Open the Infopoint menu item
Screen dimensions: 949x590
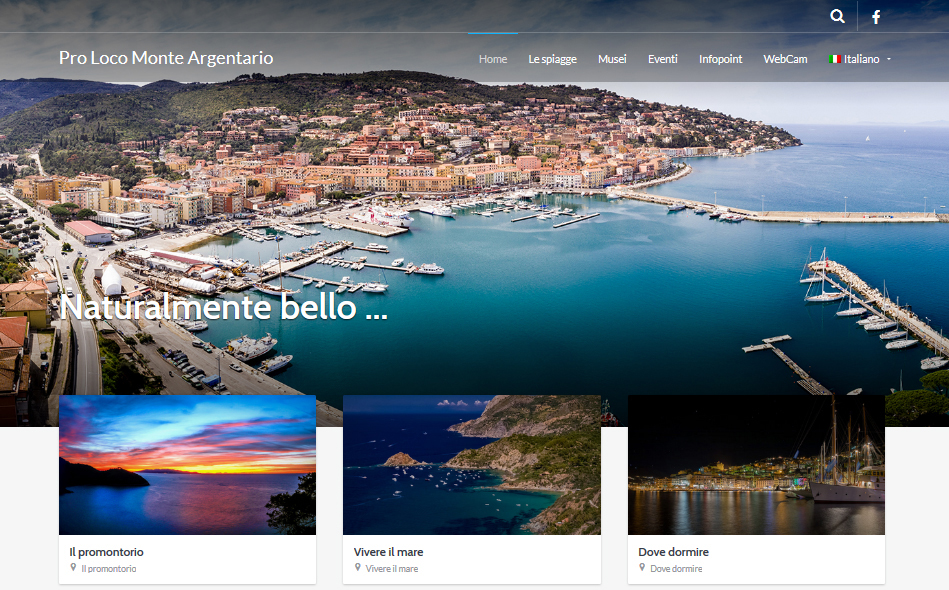[720, 59]
